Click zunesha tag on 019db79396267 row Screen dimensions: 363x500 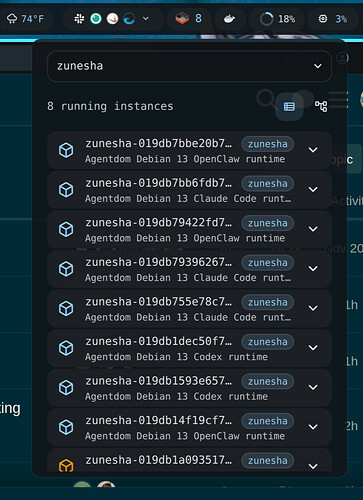pyautogui.click(x=268, y=263)
